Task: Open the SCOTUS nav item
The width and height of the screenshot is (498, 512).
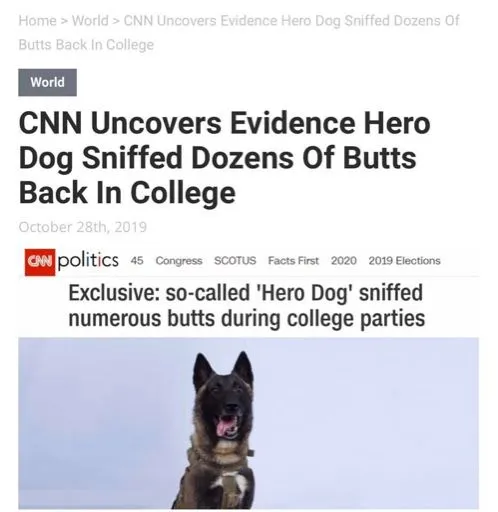Action: (235, 260)
